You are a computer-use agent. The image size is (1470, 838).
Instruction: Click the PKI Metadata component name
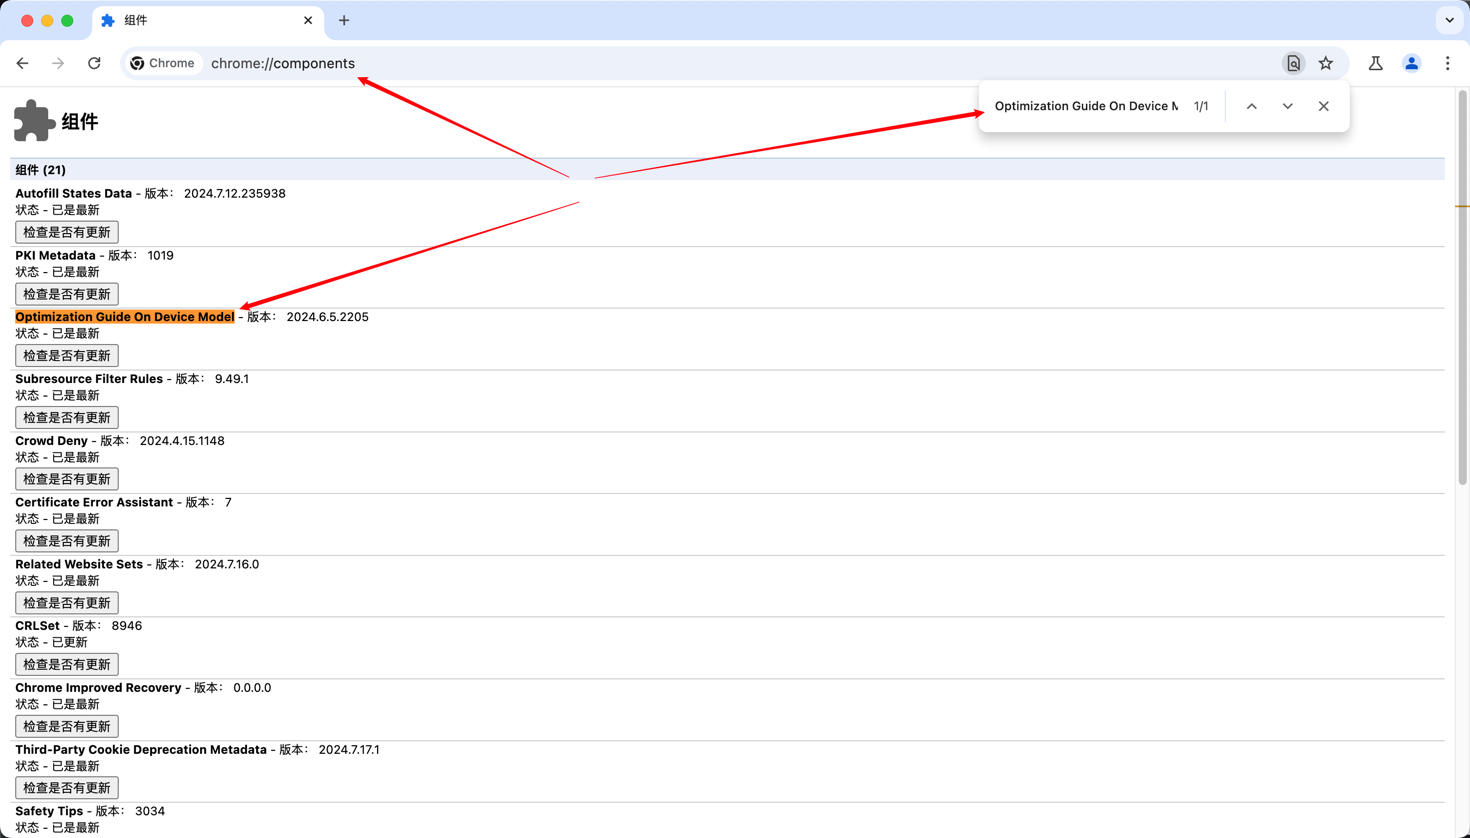point(55,256)
